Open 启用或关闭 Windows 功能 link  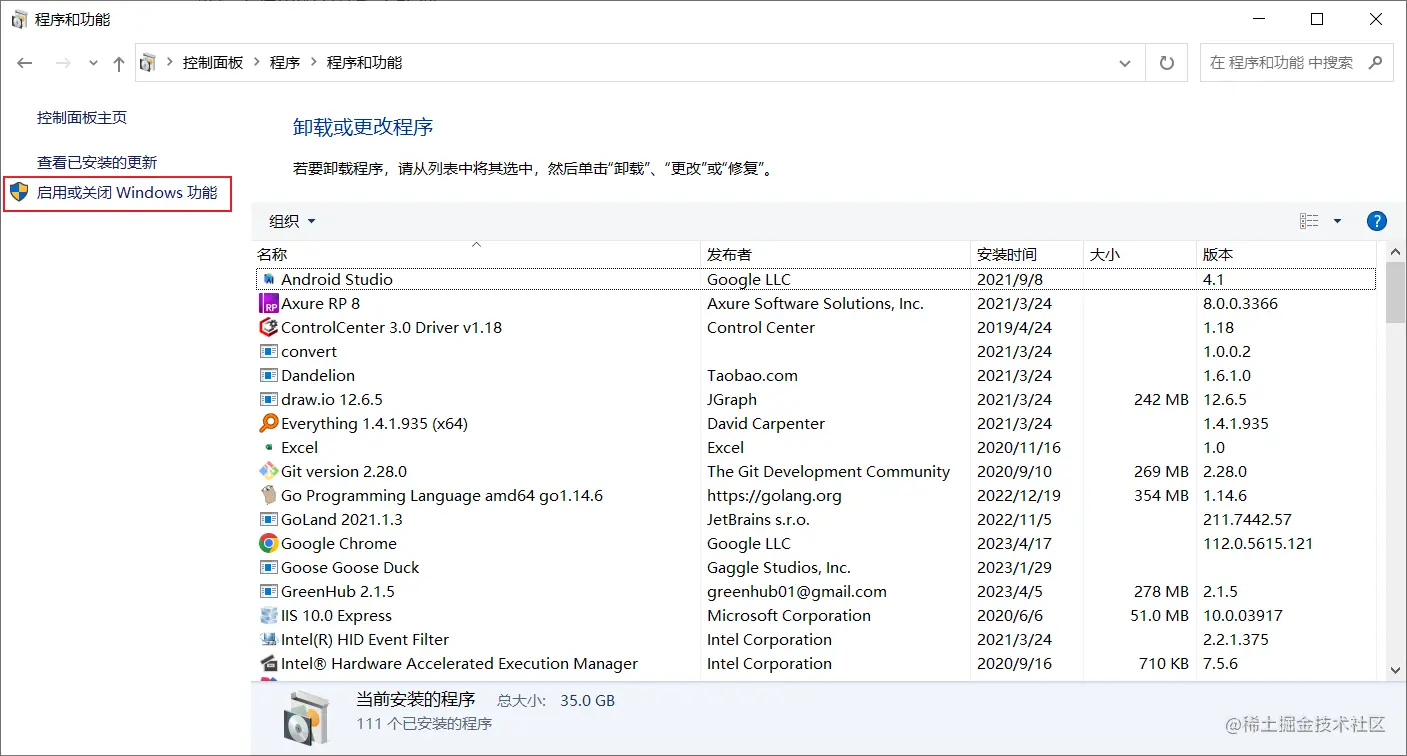127,192
